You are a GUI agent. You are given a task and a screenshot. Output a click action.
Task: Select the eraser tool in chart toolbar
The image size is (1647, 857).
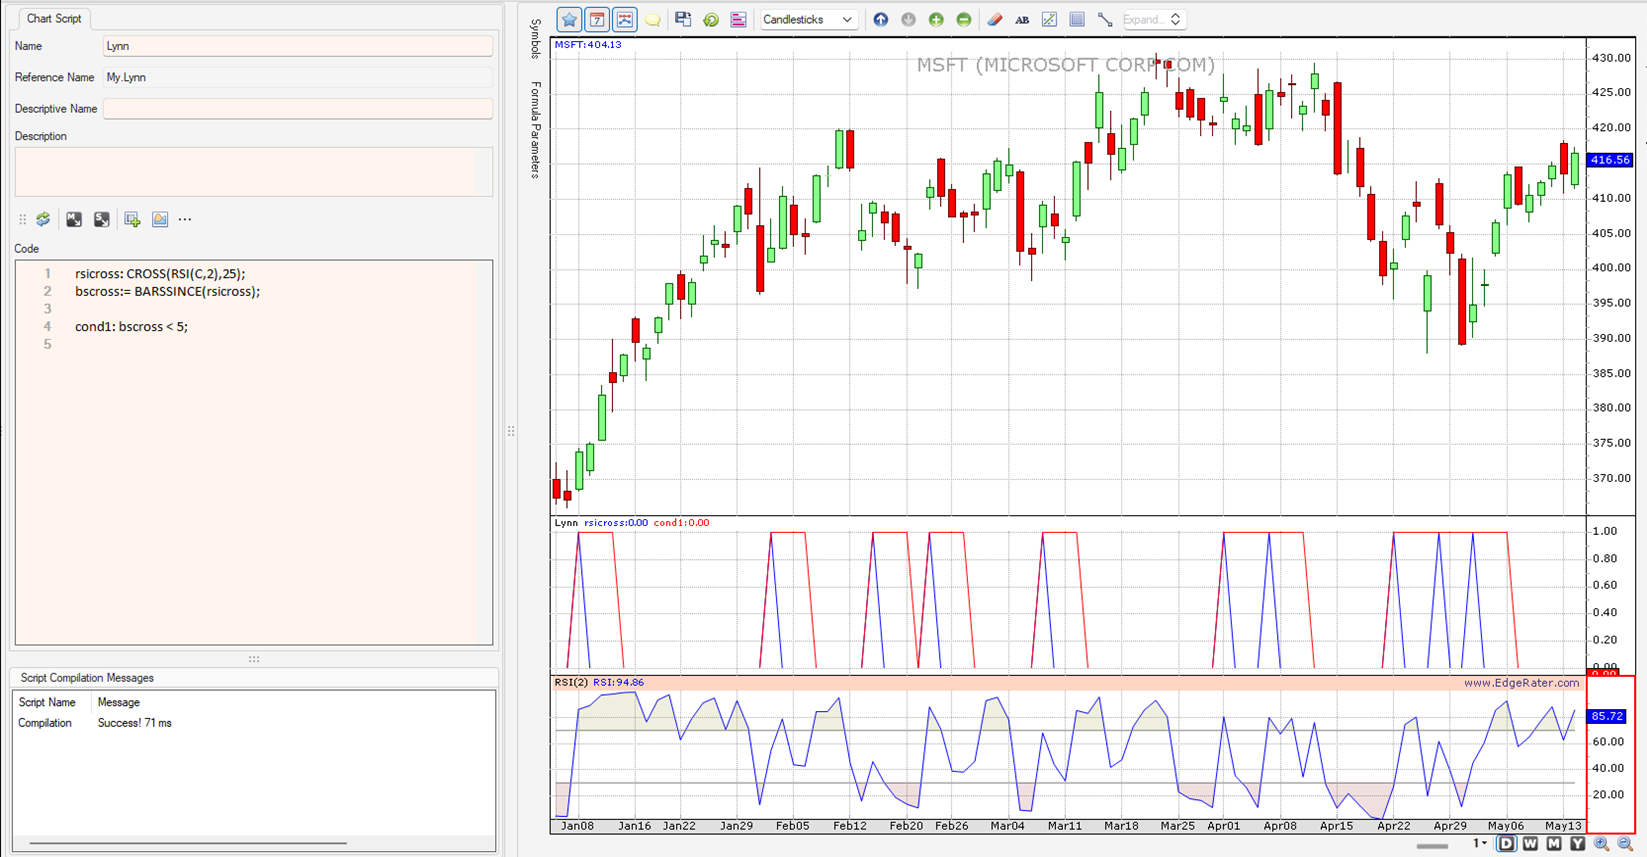click(994, 19)
